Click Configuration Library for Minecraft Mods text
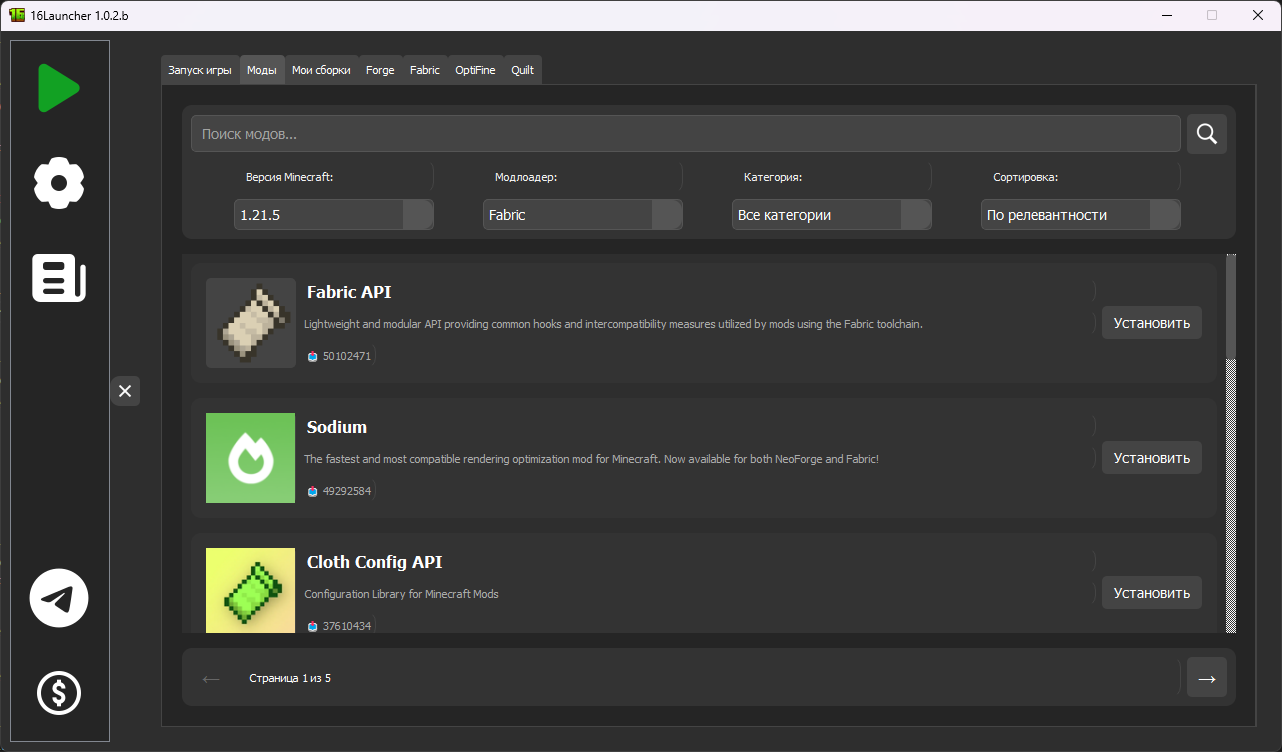Viewport: 1282px width, 752px height. (x=401, y=594)
